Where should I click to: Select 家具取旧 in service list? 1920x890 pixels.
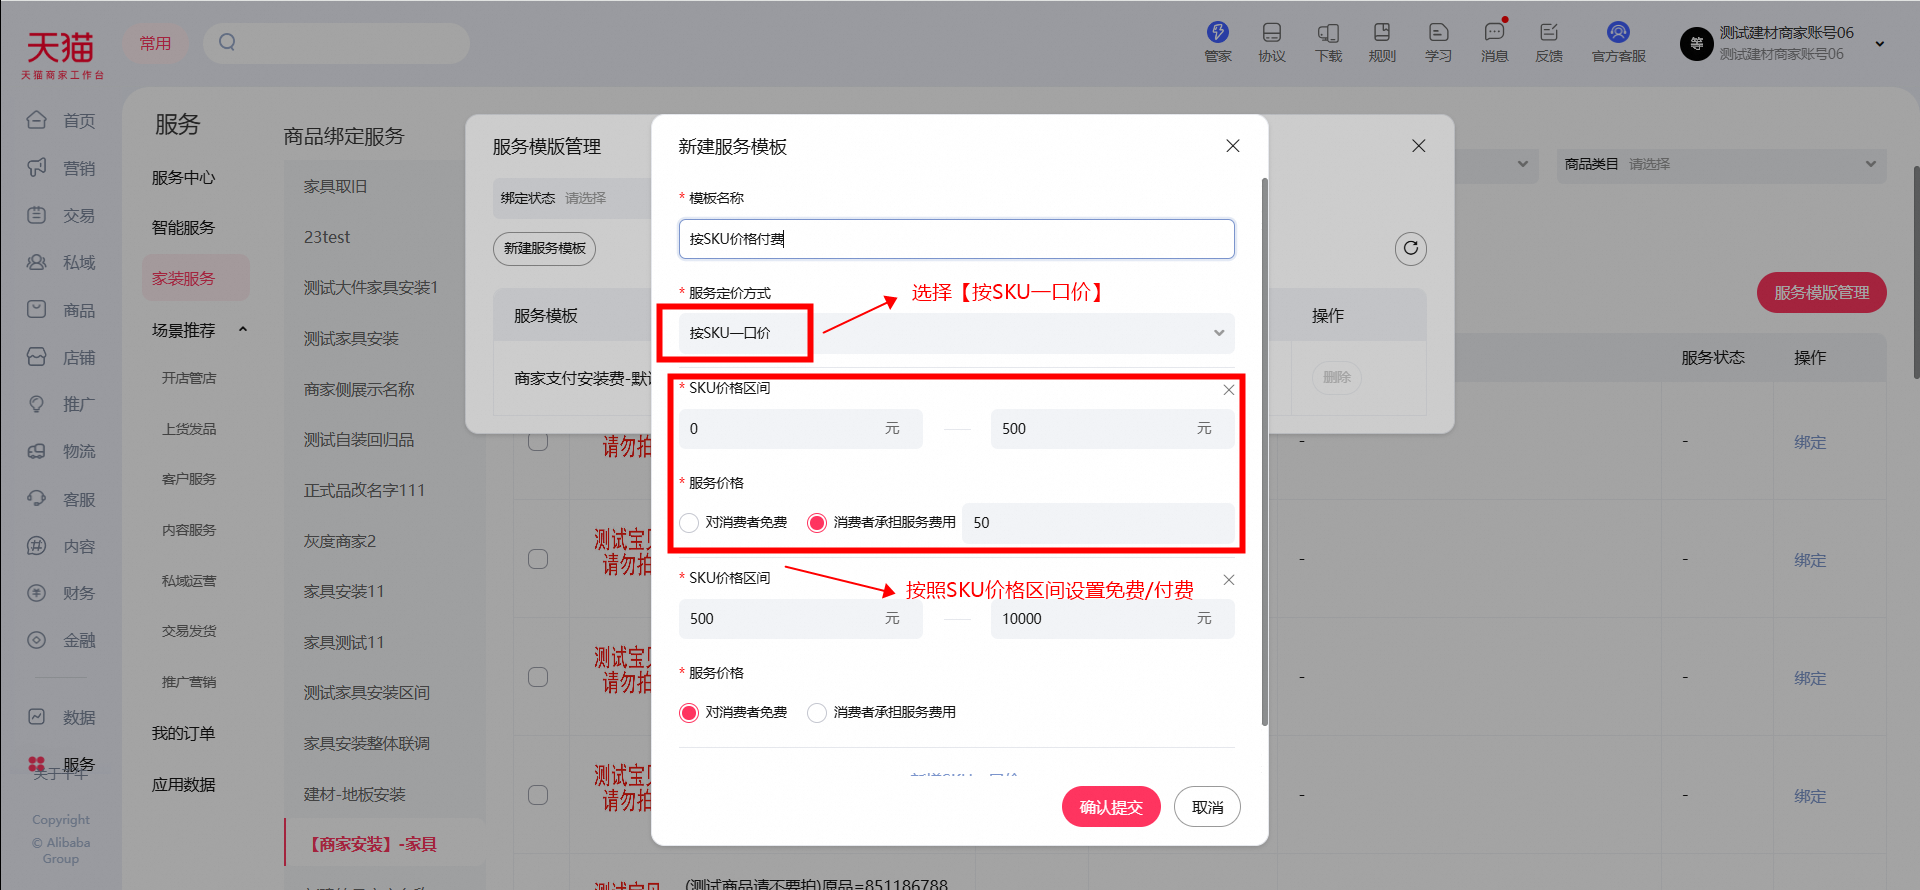pyautogui.click(x=336, y=187)
